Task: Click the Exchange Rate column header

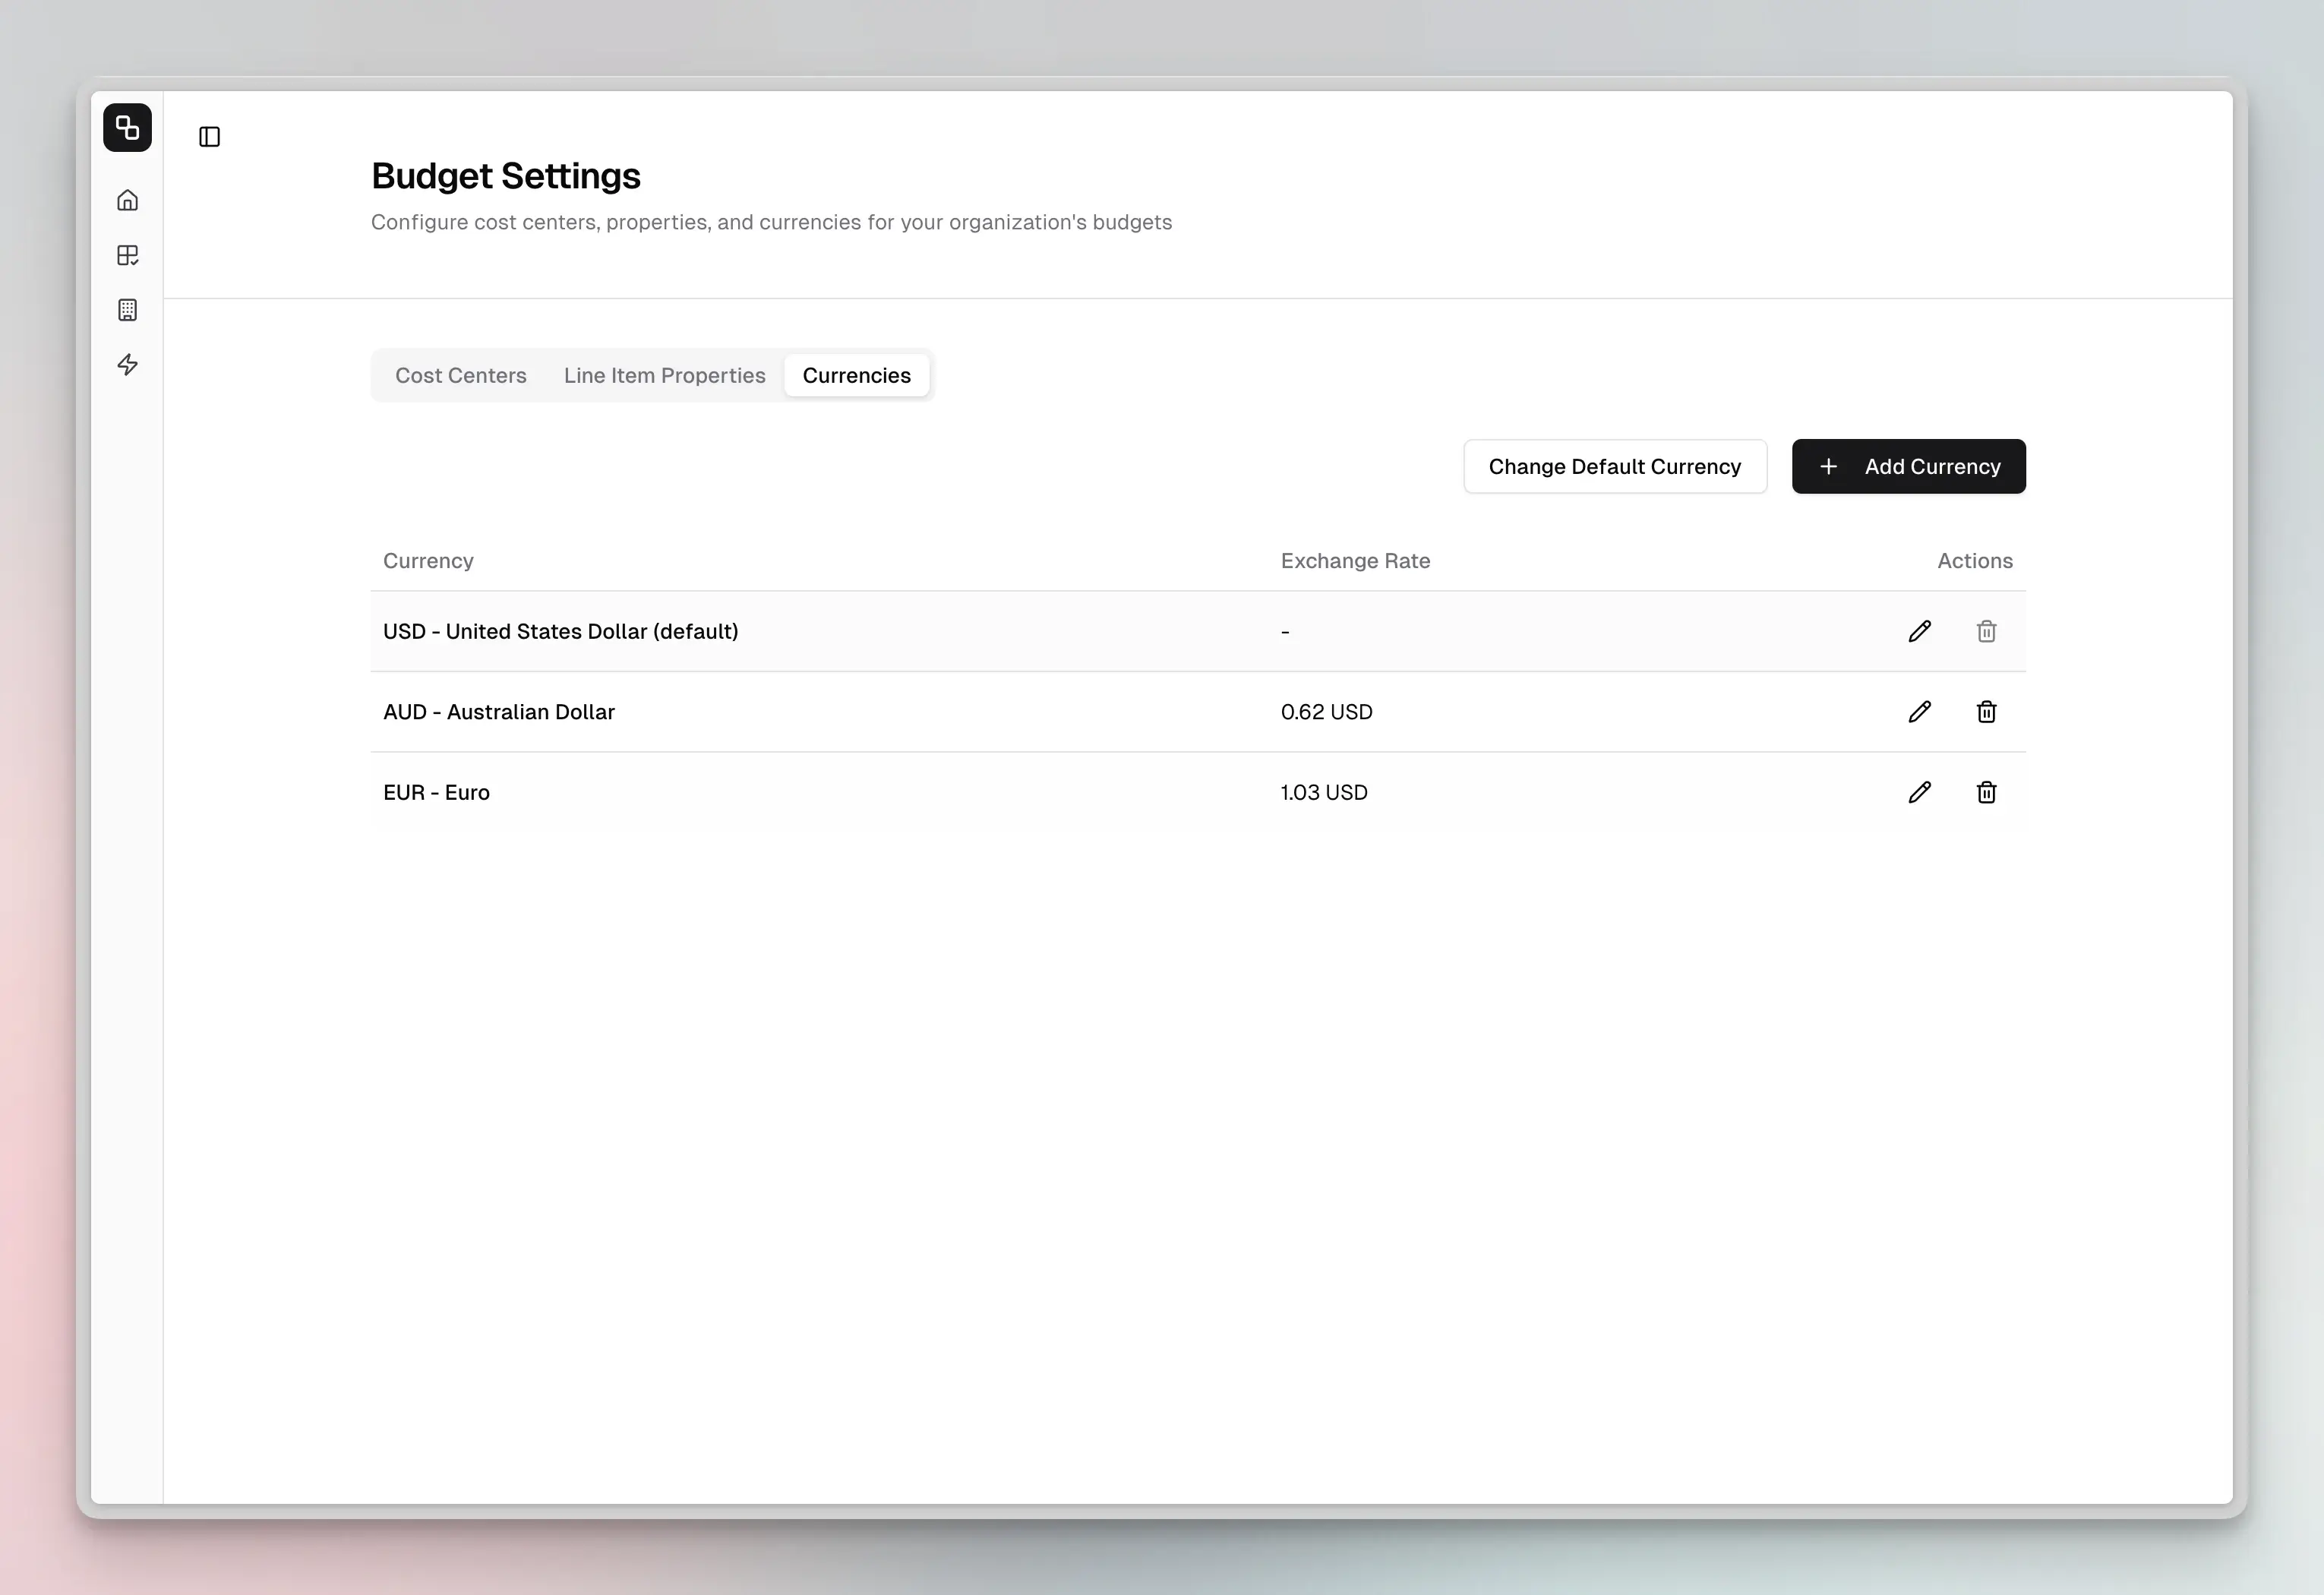Action: click(1355, 560)
